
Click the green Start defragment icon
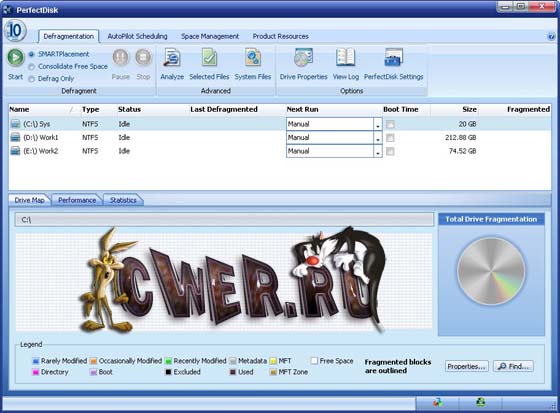[x=16, y=57]
